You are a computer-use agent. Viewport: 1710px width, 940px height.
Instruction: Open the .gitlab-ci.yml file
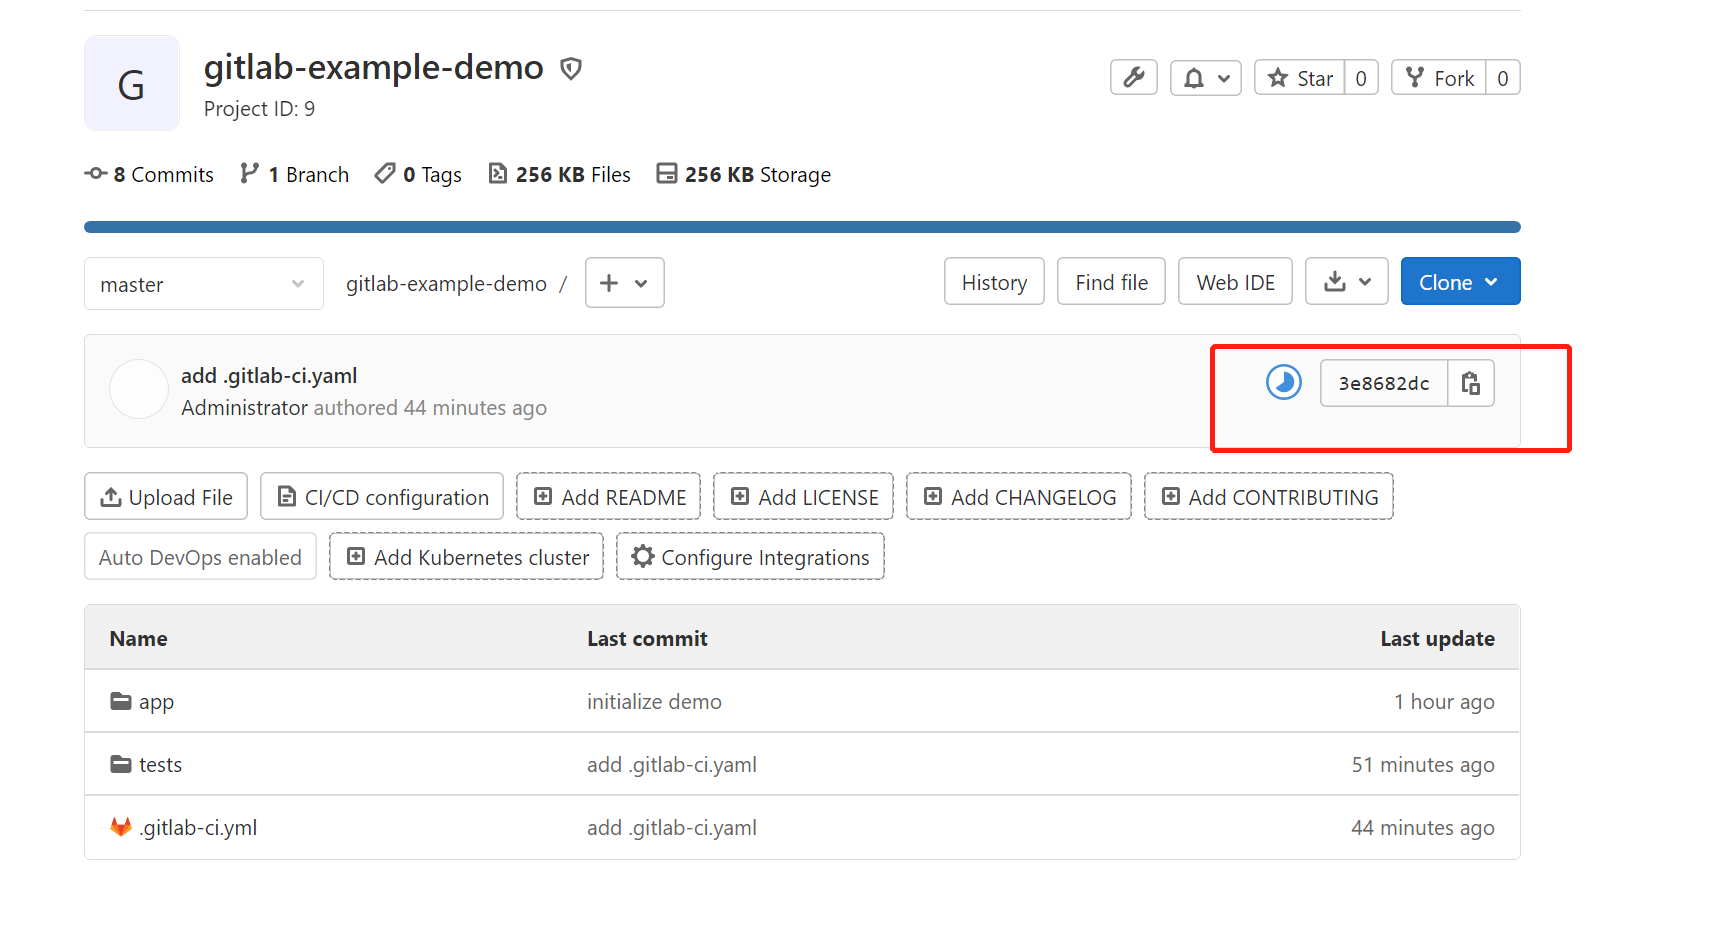click(x=198, y=828)
